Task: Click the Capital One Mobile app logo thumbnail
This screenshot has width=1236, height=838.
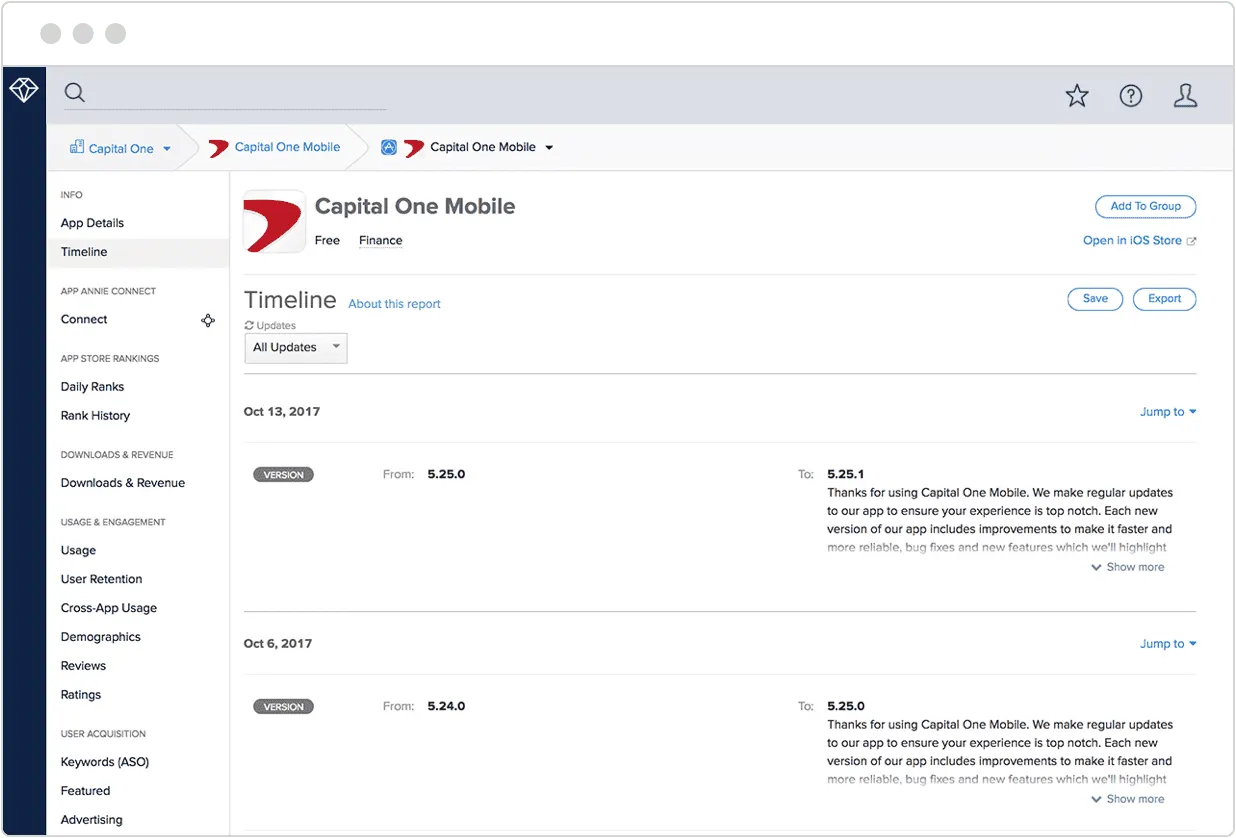Action: 274,222
